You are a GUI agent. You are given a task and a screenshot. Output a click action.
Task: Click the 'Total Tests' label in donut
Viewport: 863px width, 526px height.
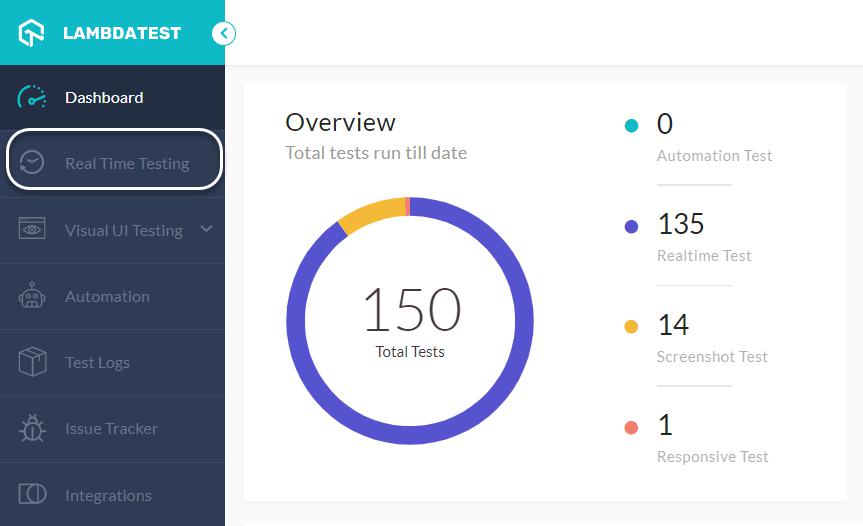pos(410,352)
